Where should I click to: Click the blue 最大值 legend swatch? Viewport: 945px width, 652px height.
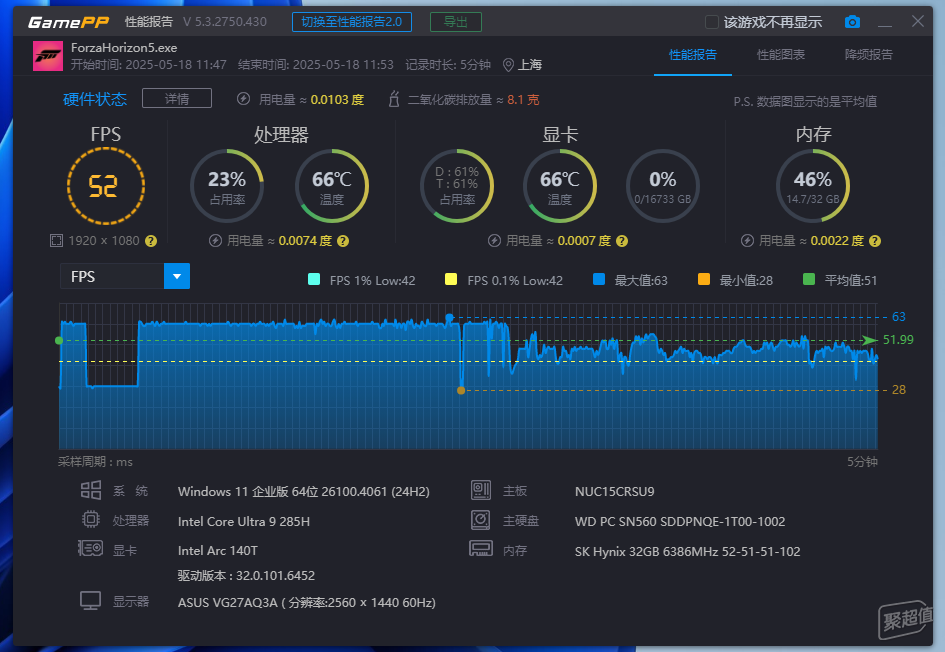pos(599,279)
